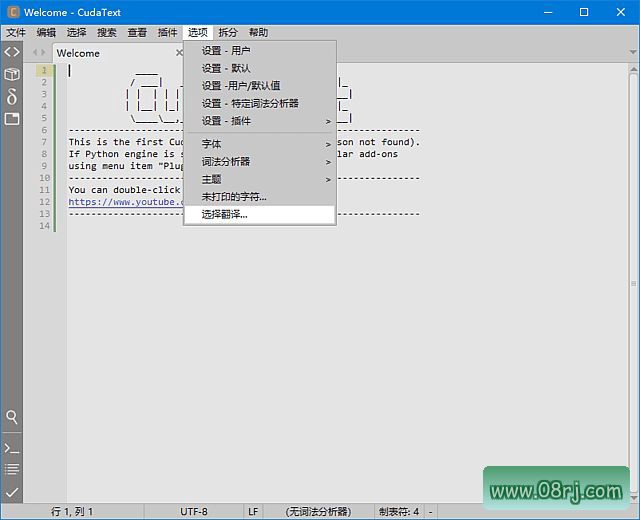Click UTF-8 encoding in status bar

[x=194, y=511]
